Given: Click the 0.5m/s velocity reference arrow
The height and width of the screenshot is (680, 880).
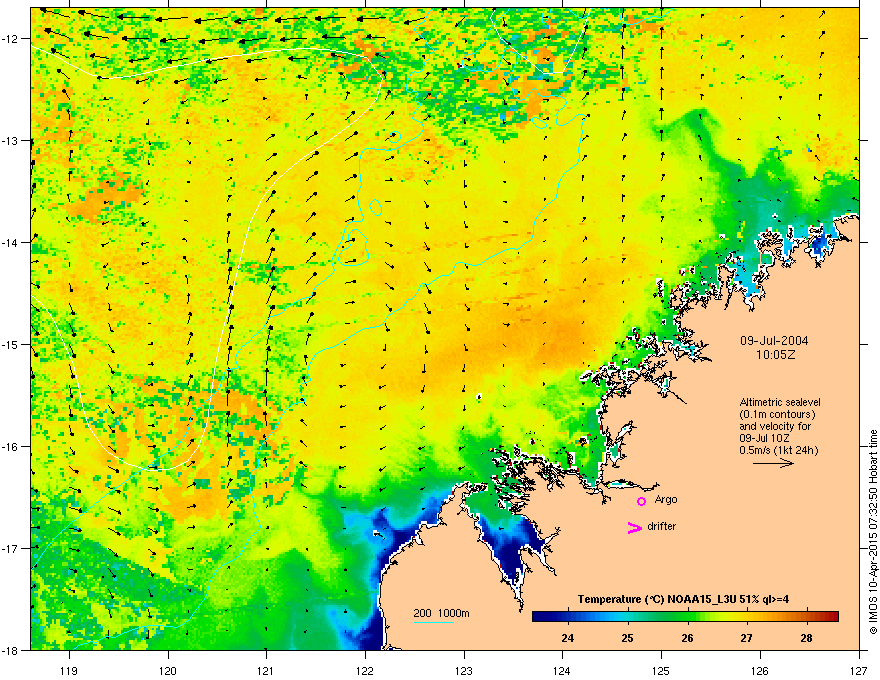Looking at the screenshot, I should [773, 463].
